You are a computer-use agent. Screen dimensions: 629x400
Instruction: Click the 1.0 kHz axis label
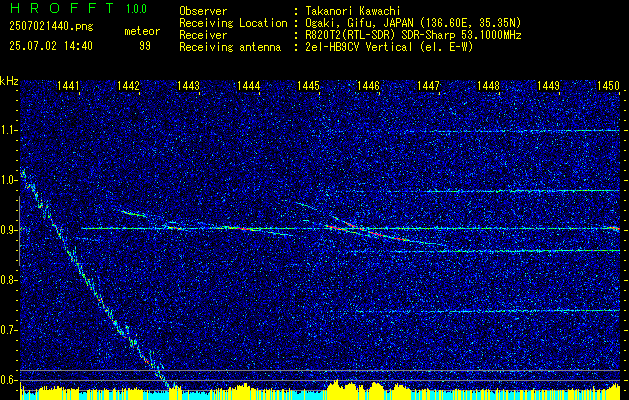tap(8, 180)
